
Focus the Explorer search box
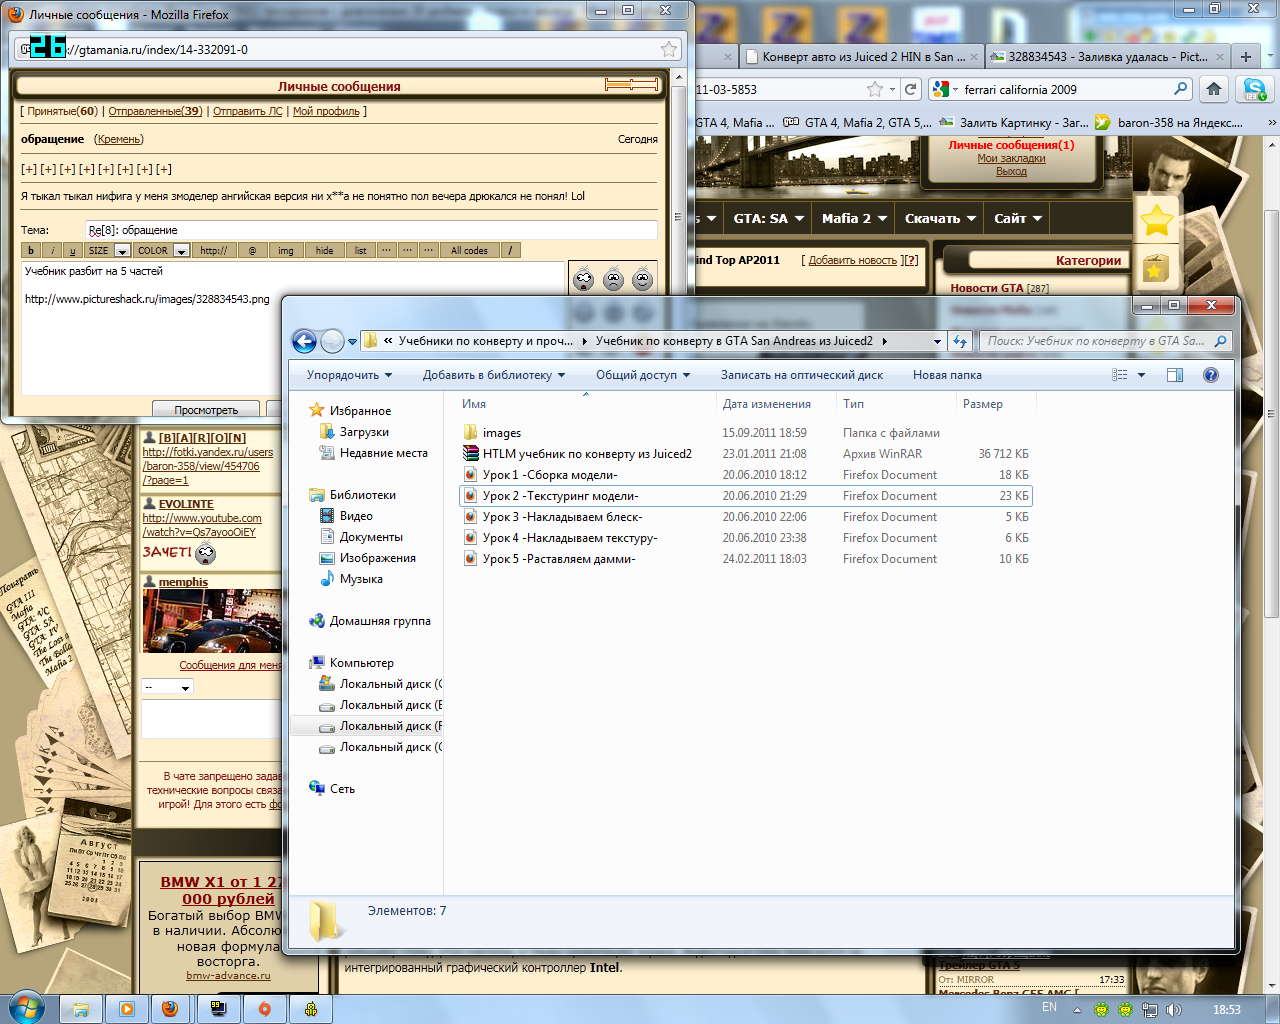click(1105, 341)
